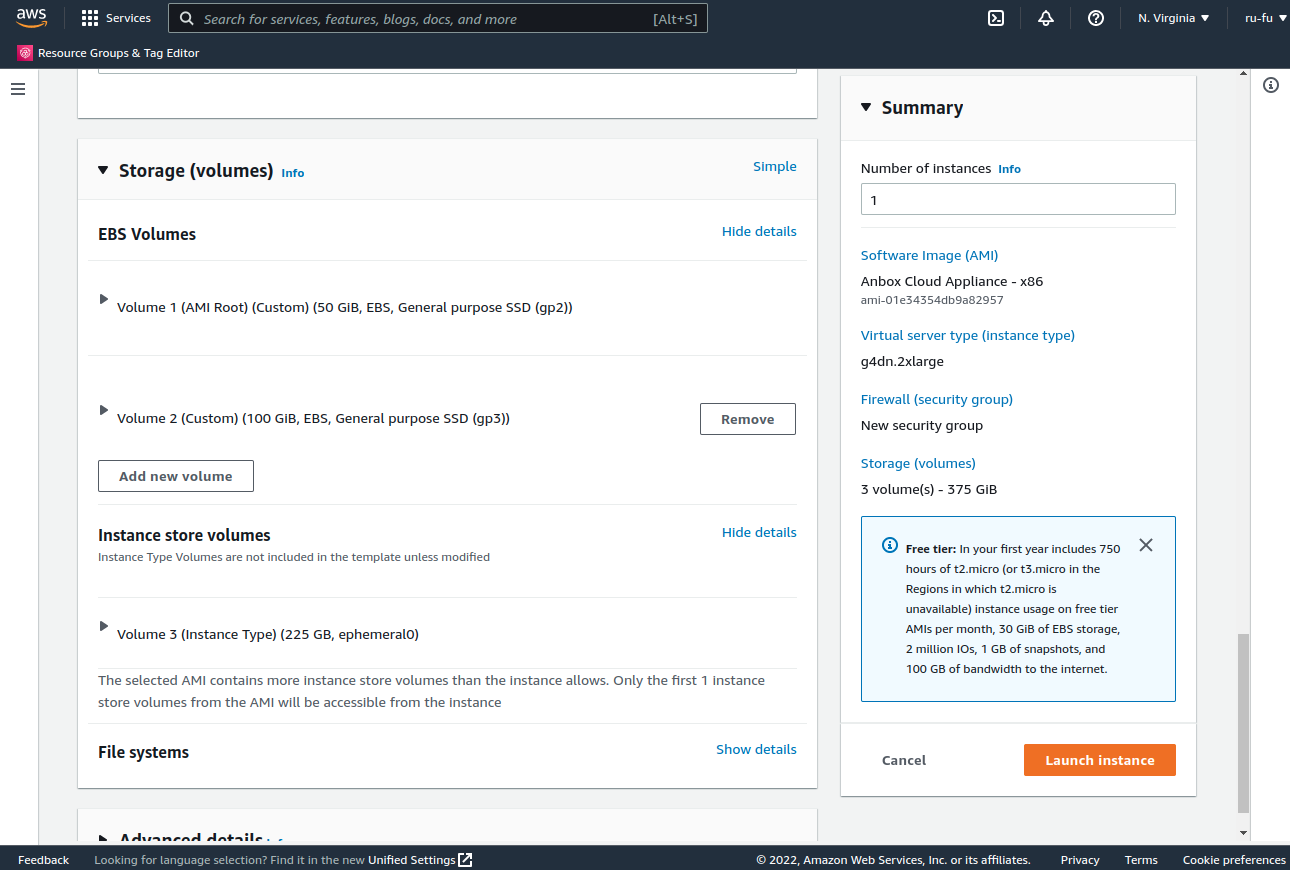1290x870 pixels.
Task: Remove Volume 2
Action: click(x=748, y=419)
